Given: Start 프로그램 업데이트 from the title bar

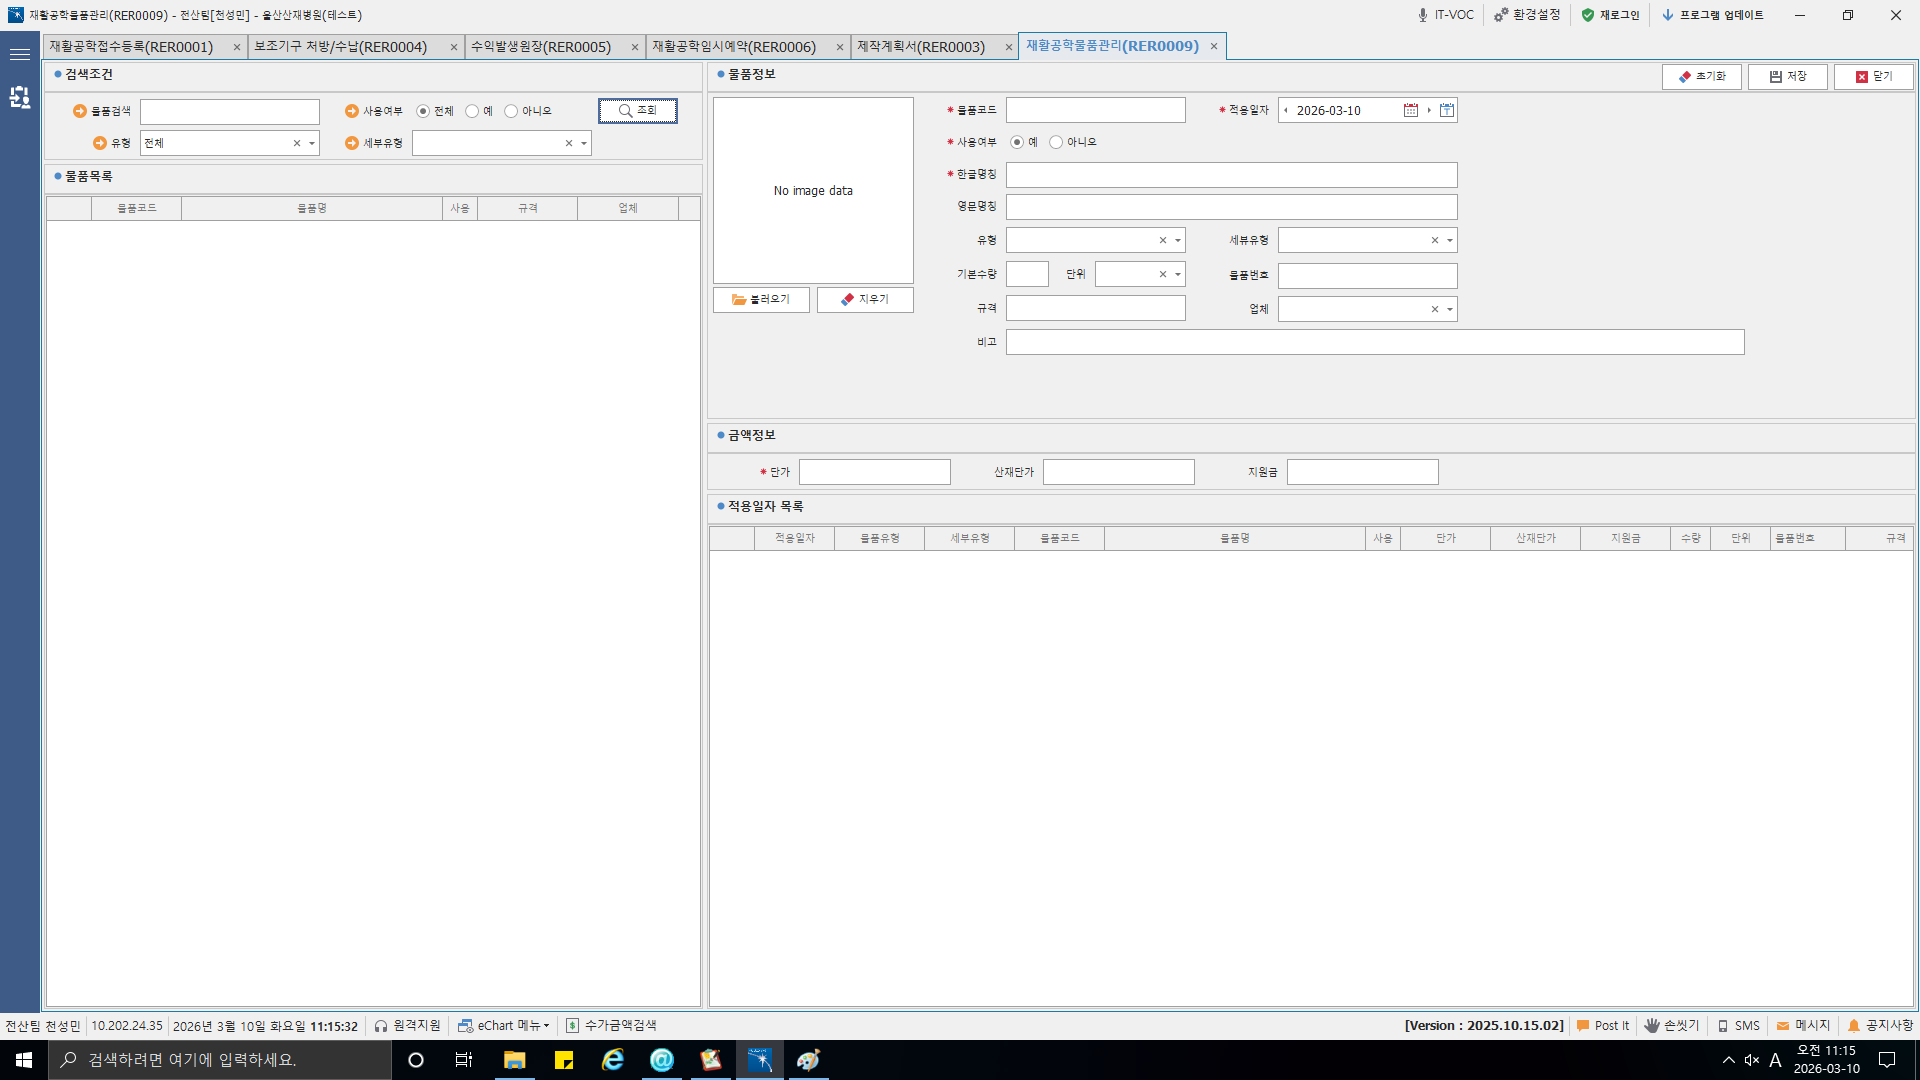Looking at the screenshot, I should (1713, 15).
